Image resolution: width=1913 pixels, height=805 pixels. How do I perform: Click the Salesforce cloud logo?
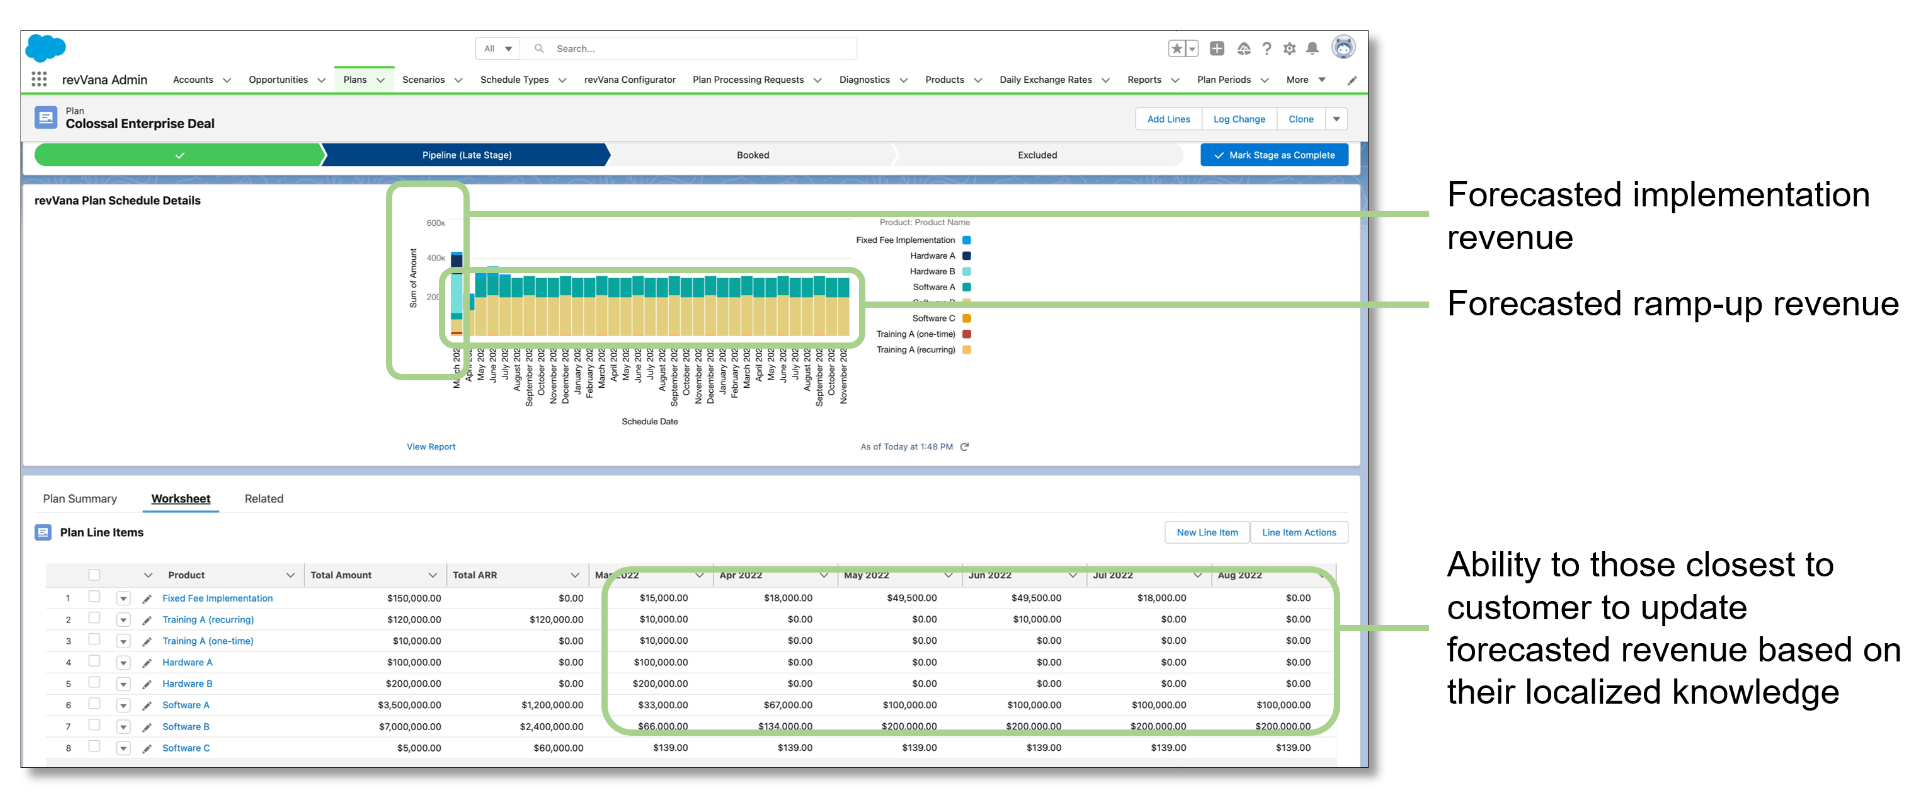(x=45, y=48)
